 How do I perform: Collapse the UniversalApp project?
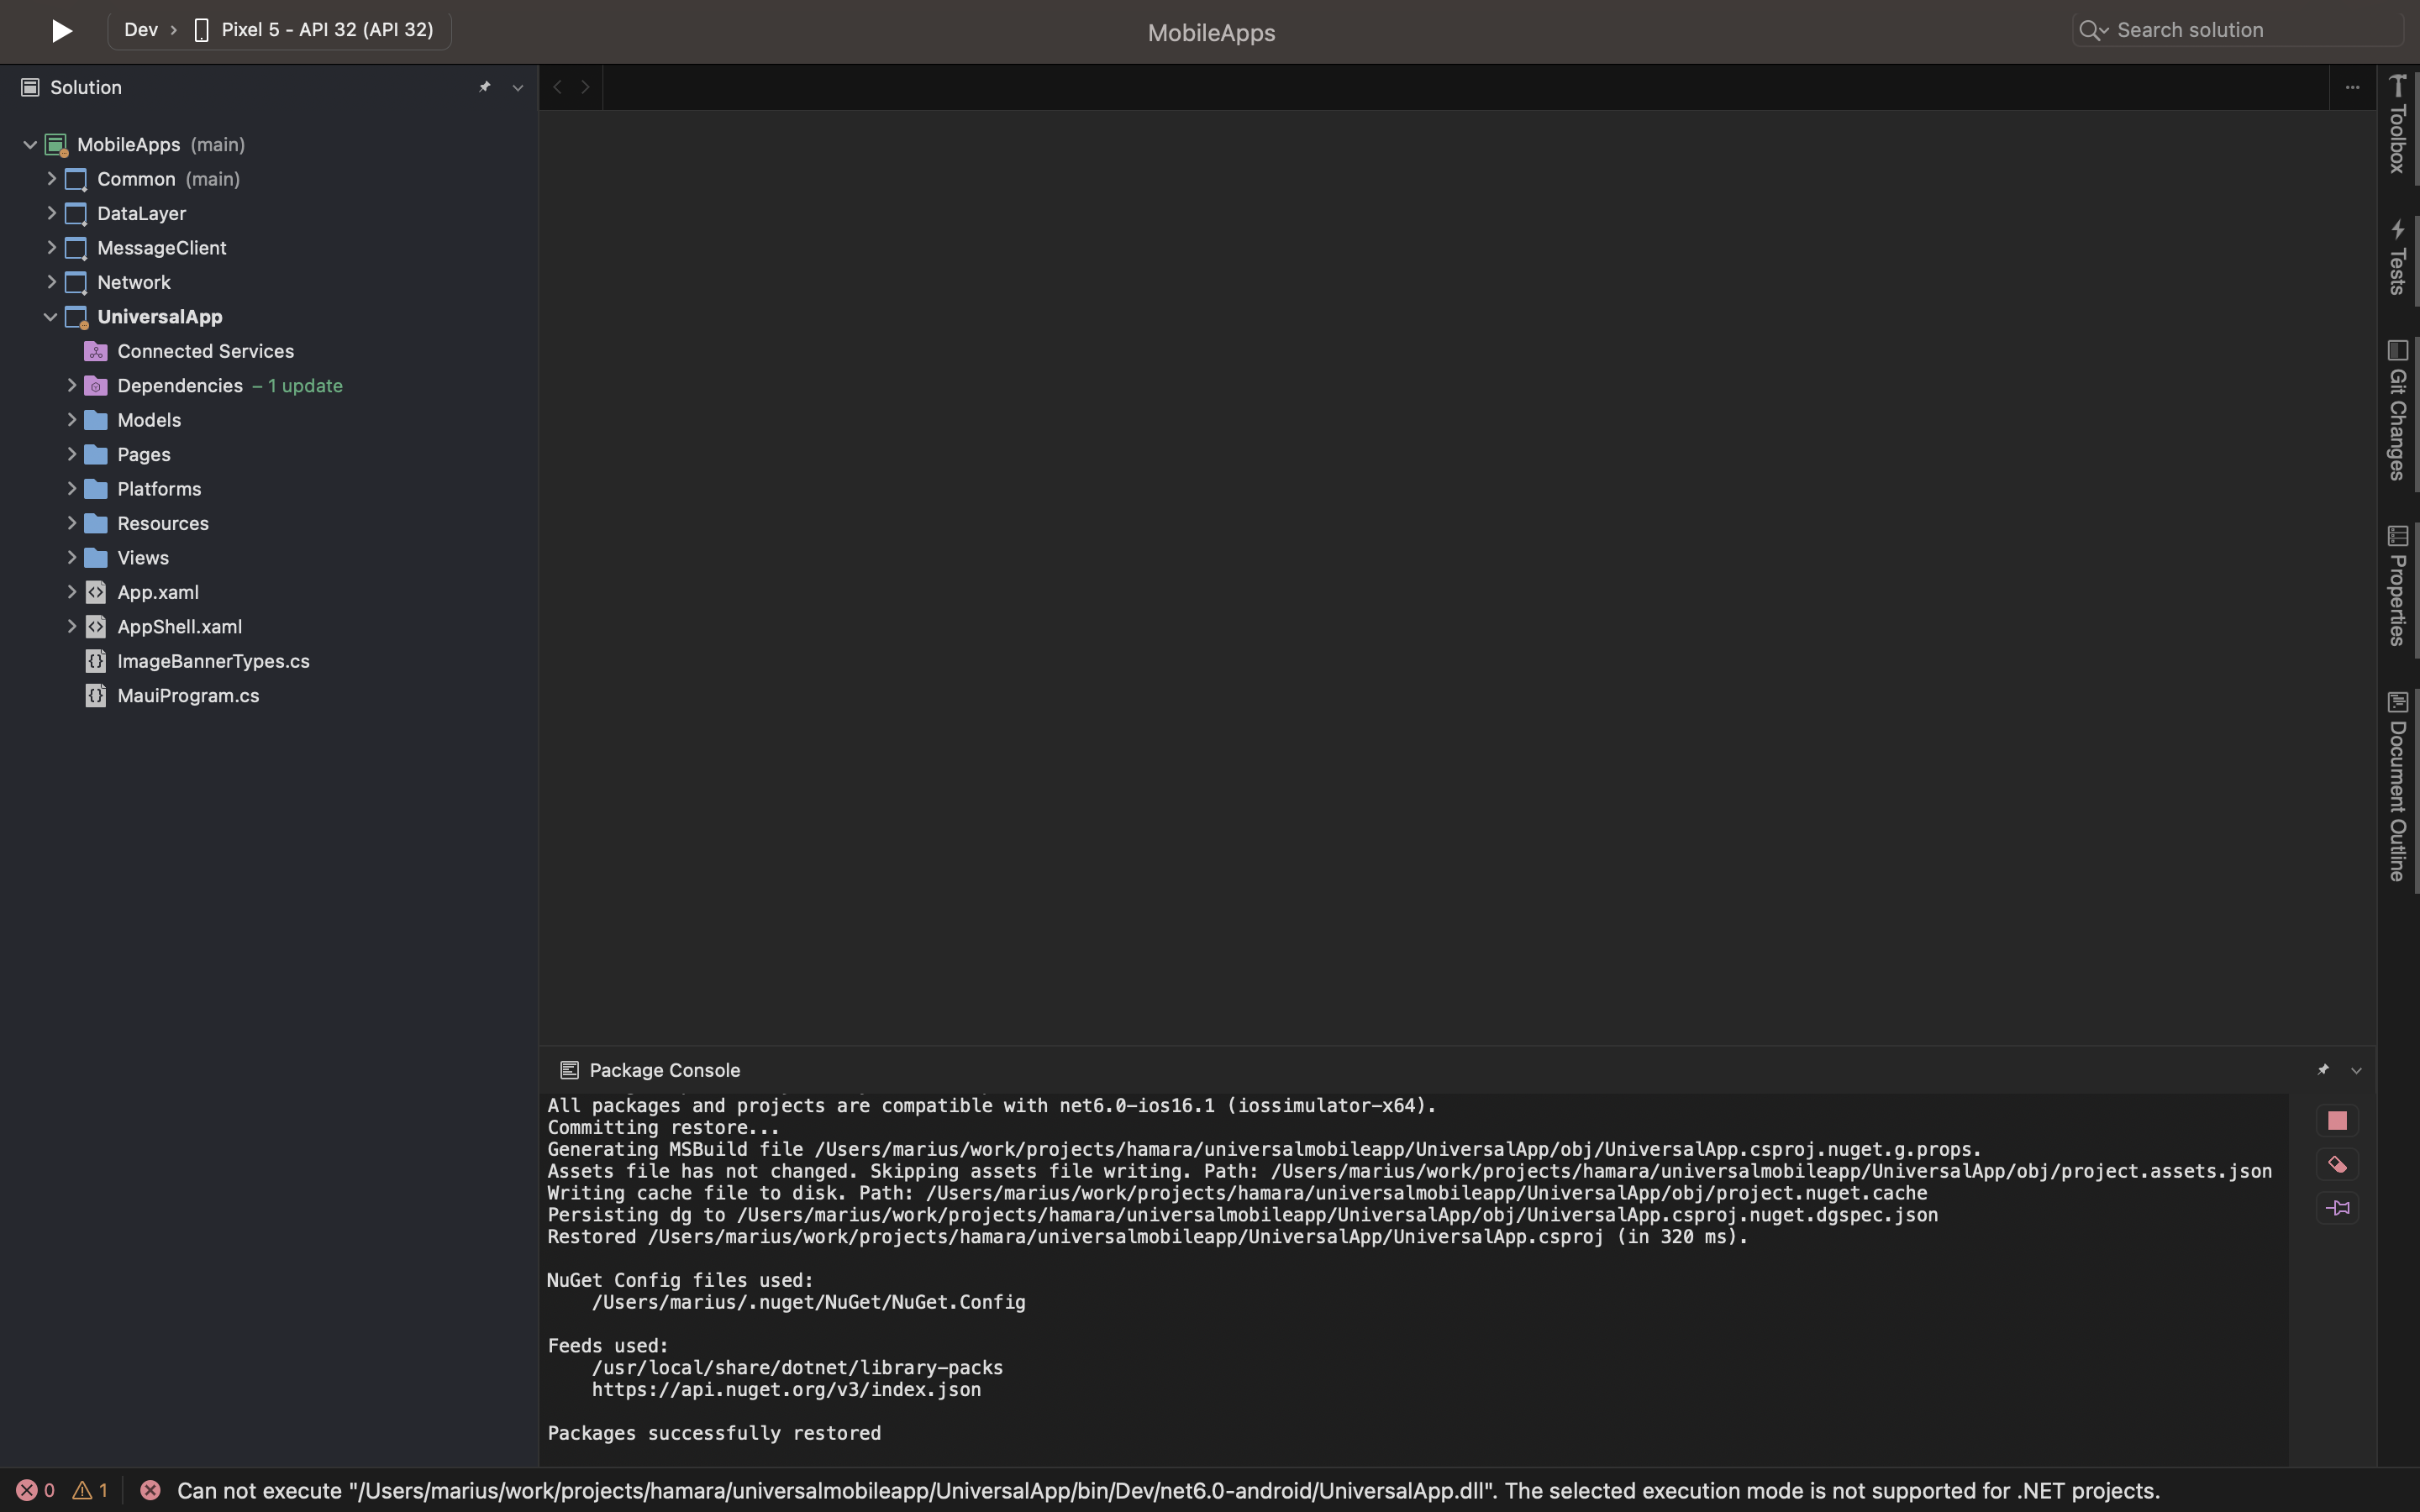(50, 316)
